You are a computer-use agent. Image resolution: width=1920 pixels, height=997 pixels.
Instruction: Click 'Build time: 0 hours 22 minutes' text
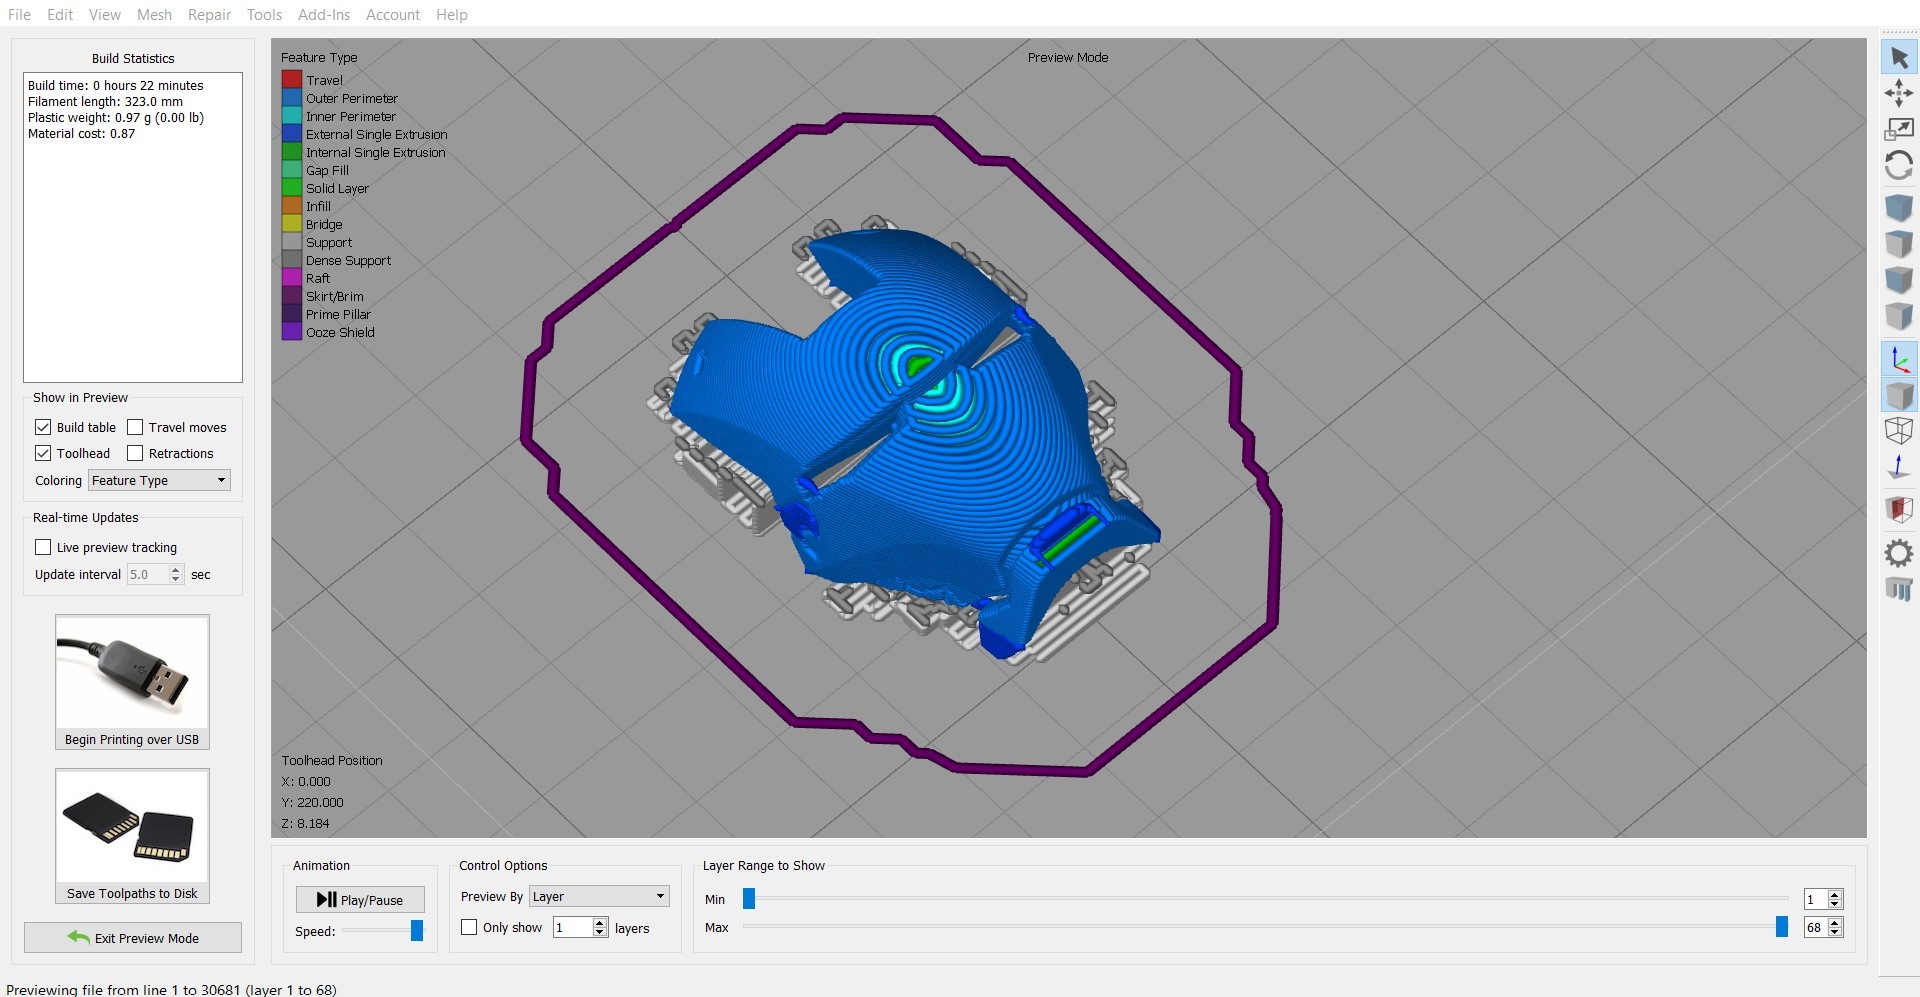tap(116, 85)
